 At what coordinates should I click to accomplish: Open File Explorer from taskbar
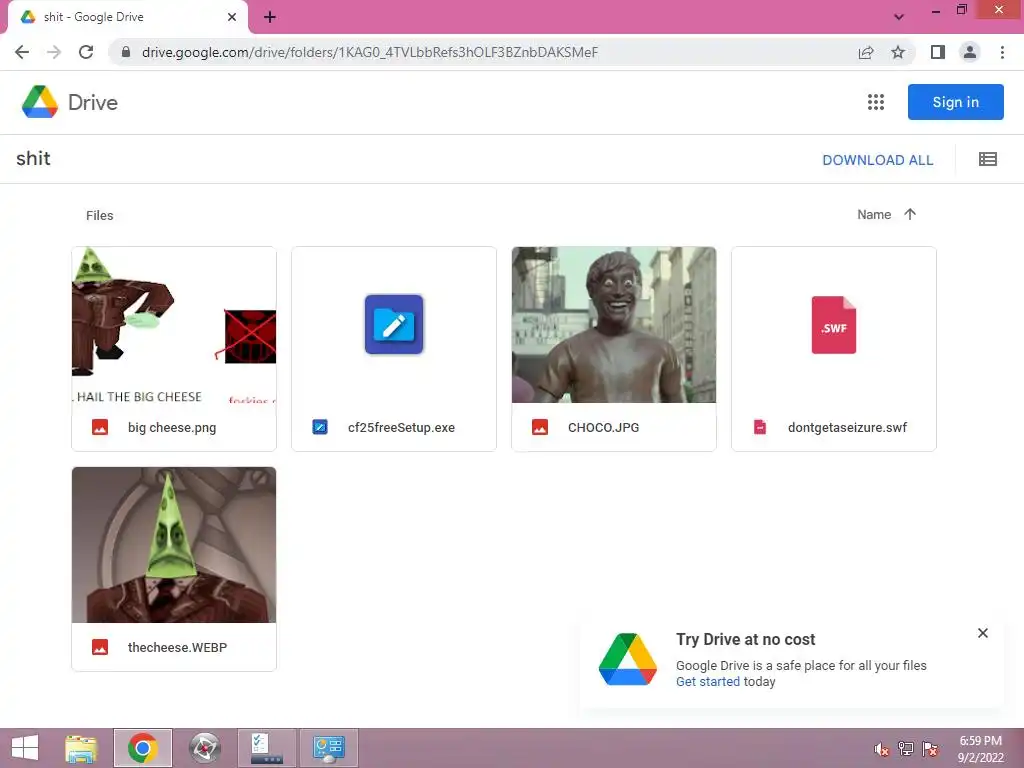pos(81,748)
